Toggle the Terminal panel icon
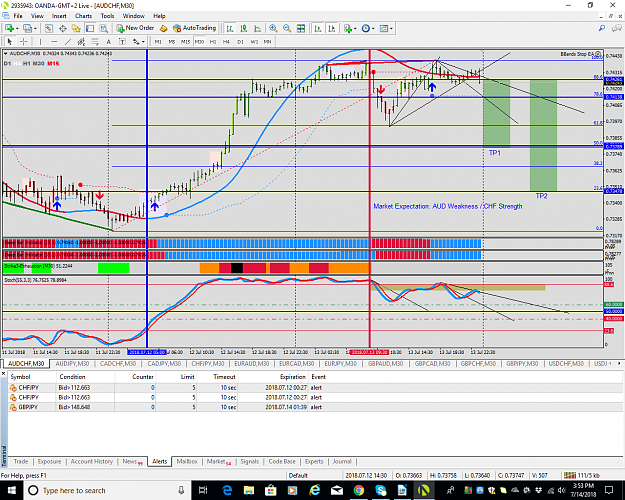The image size is (625, 500). 90,28
